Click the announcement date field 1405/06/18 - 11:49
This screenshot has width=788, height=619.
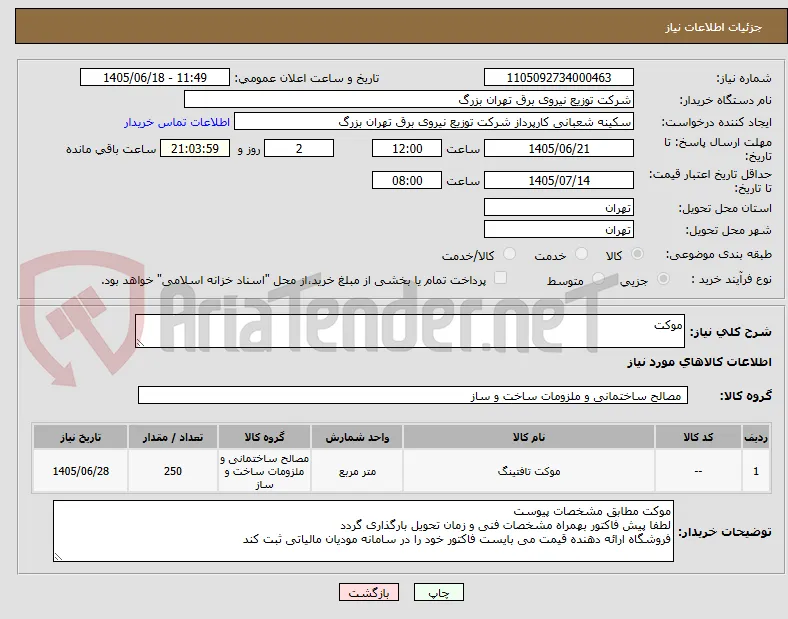point(155,77)
